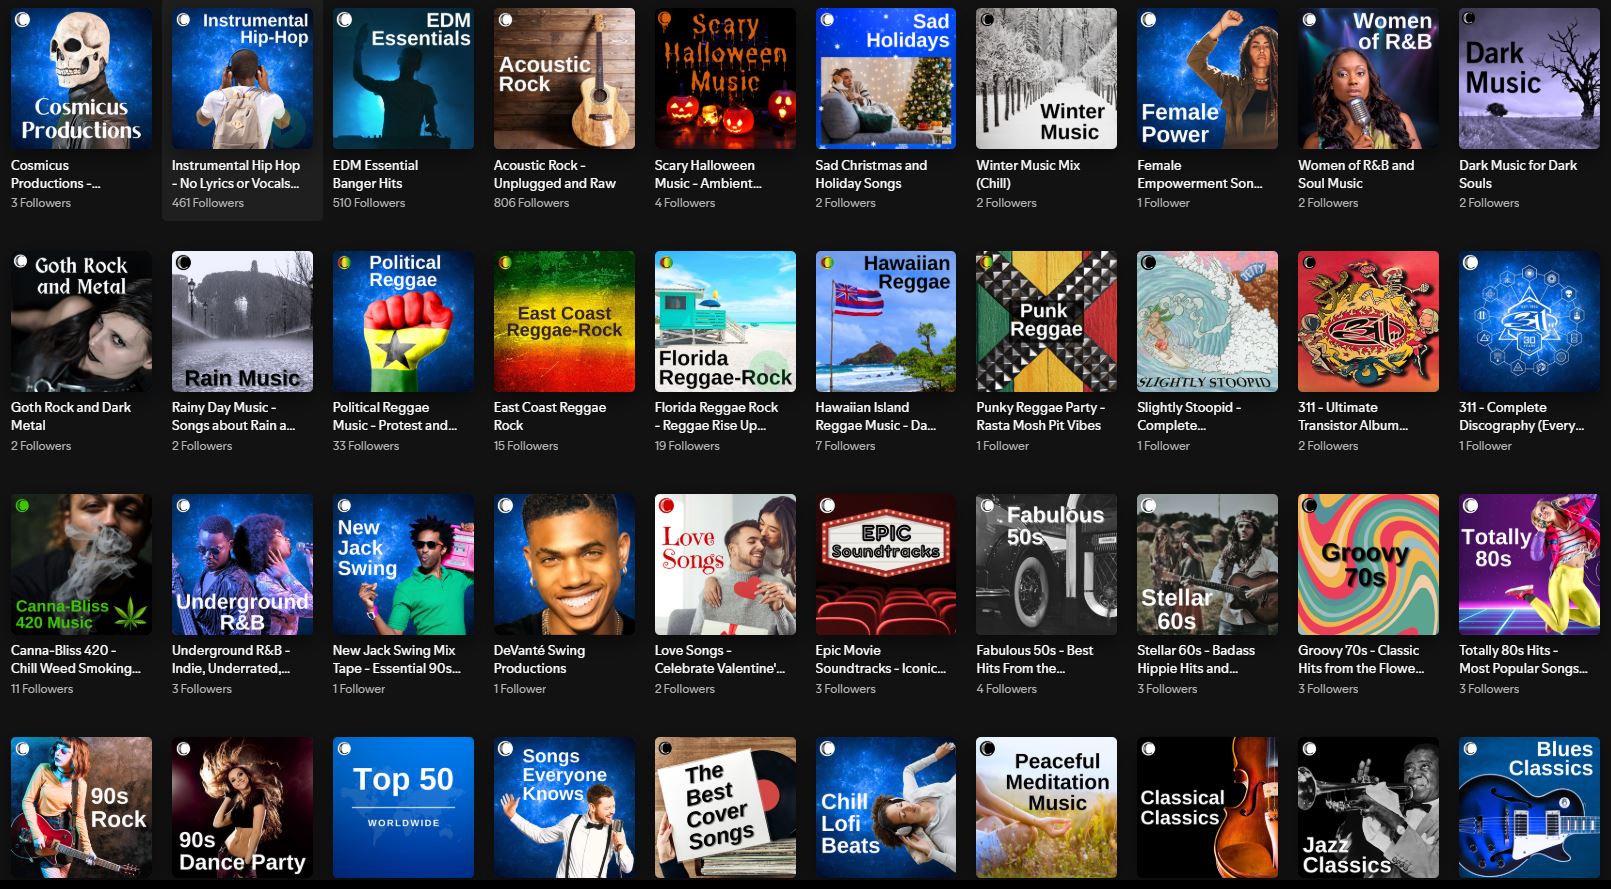This screenshot has width=1611, height=889.
Task: Open the Cosmicus Productions playlist cover
Action: click(x=81, y=79)
